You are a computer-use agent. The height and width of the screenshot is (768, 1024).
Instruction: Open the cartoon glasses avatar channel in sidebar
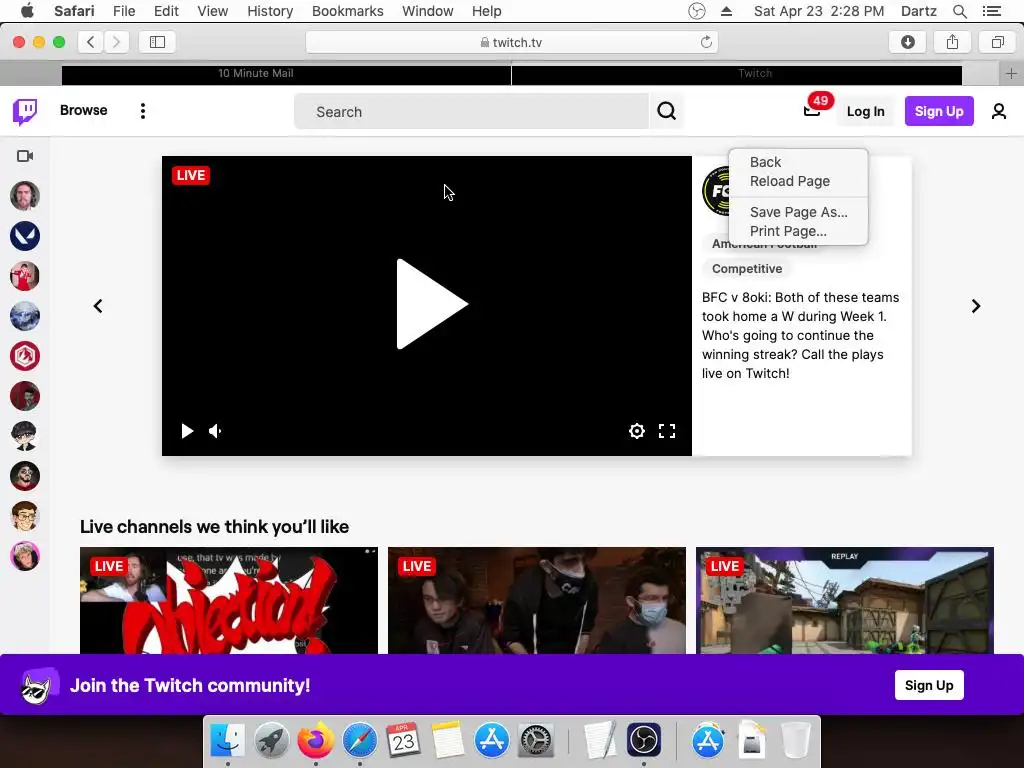[25, 517]
